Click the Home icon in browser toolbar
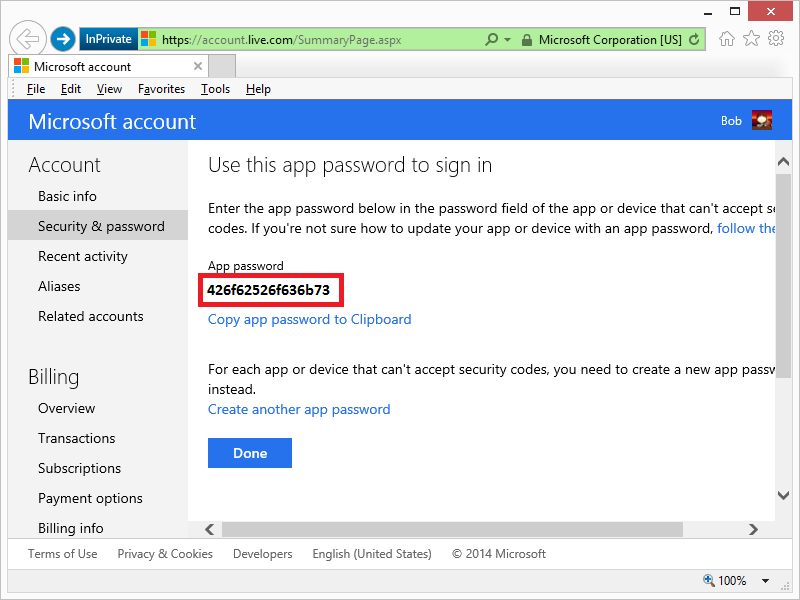The height and width of the screenshot is (600, 800). (727, 39)
